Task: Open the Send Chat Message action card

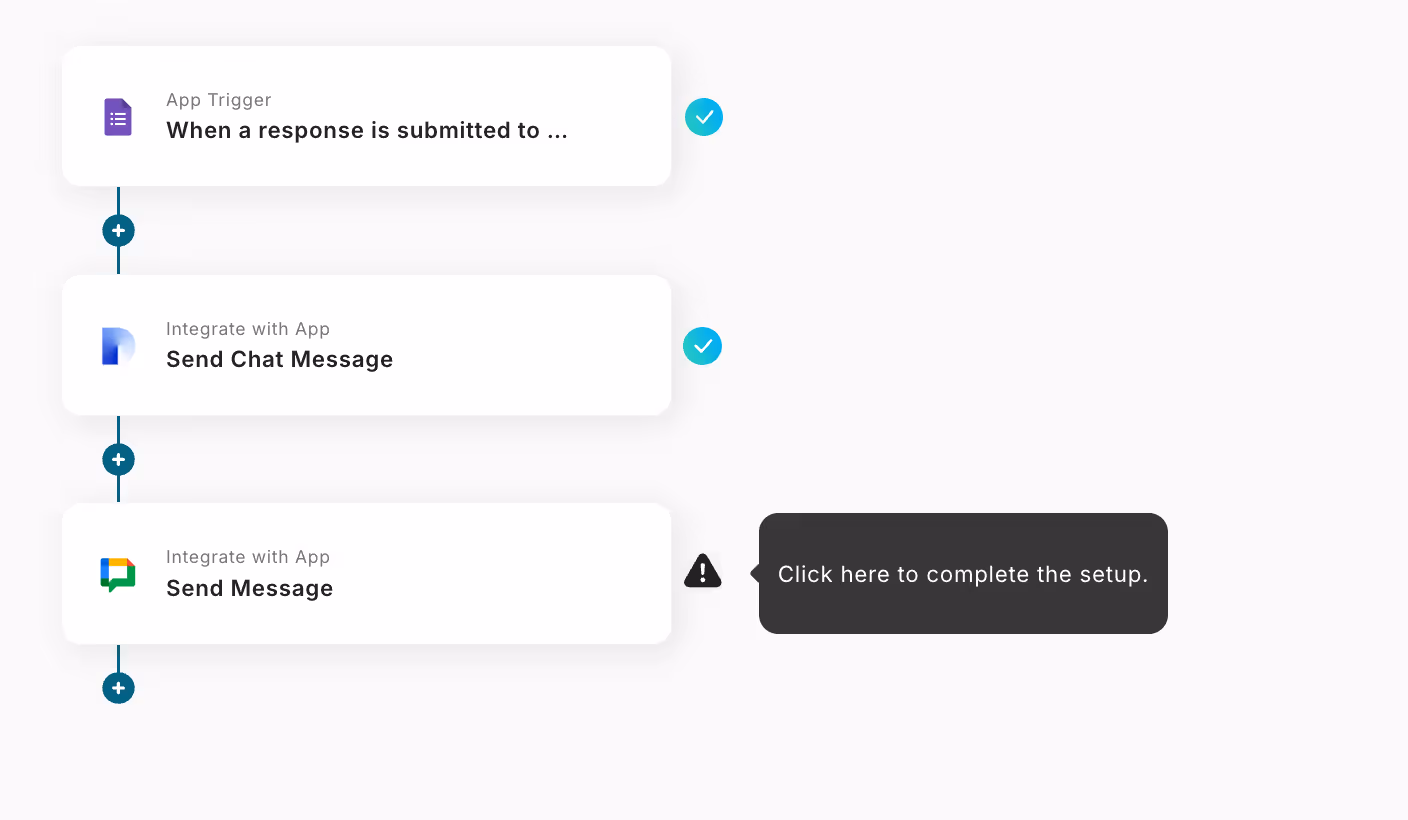Action: point(366,345)
